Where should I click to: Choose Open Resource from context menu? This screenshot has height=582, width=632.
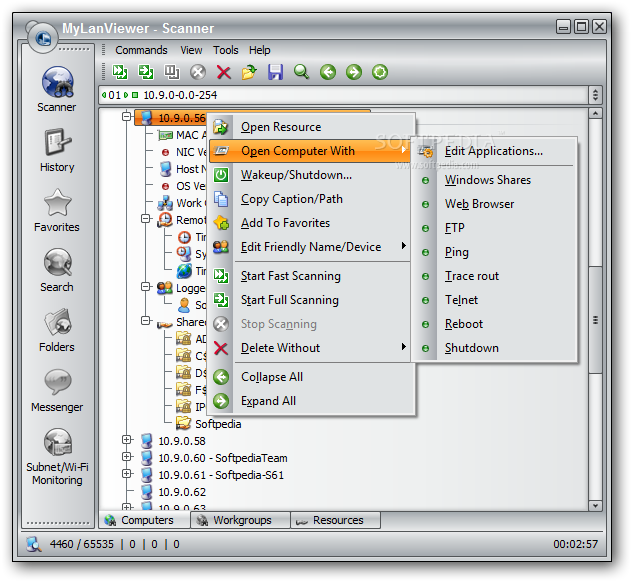pos(310,127)
